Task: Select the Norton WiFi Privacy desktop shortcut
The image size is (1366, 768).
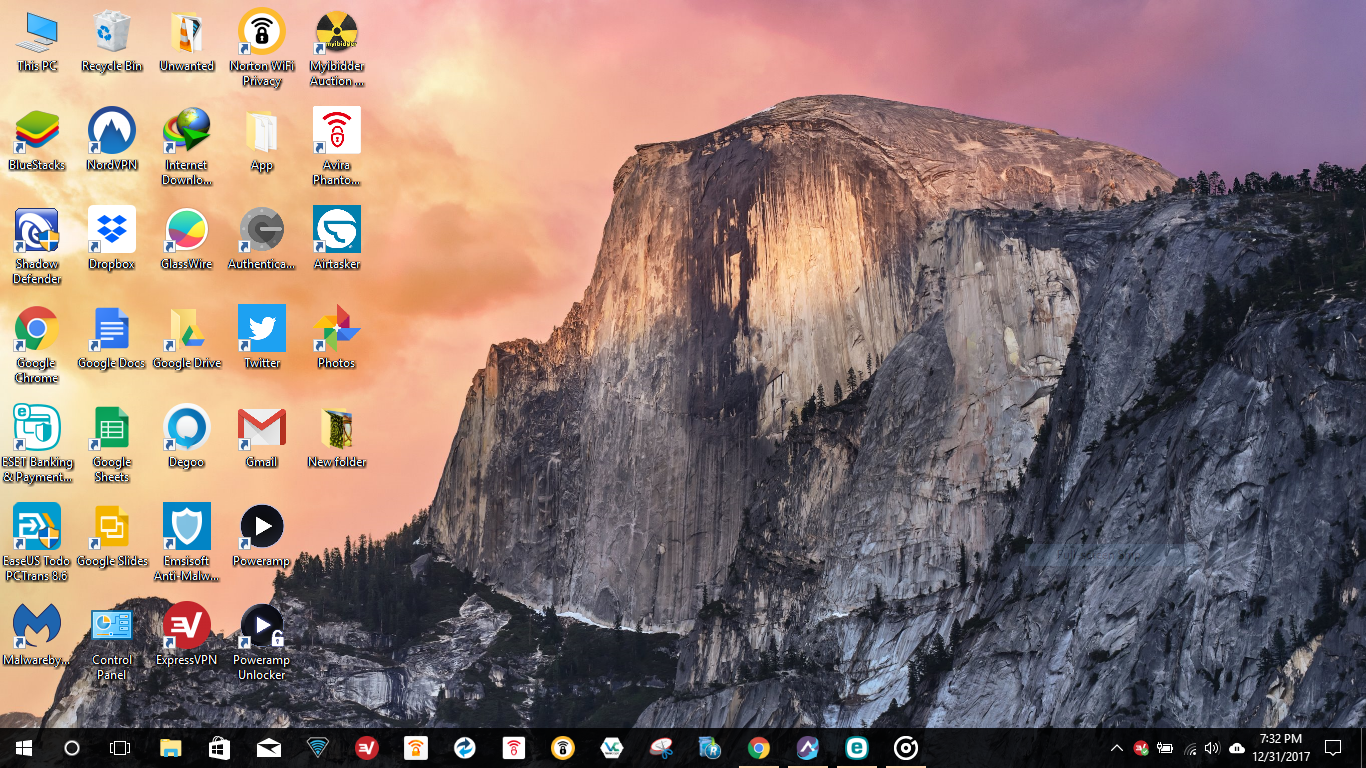Action: [262, 48]
